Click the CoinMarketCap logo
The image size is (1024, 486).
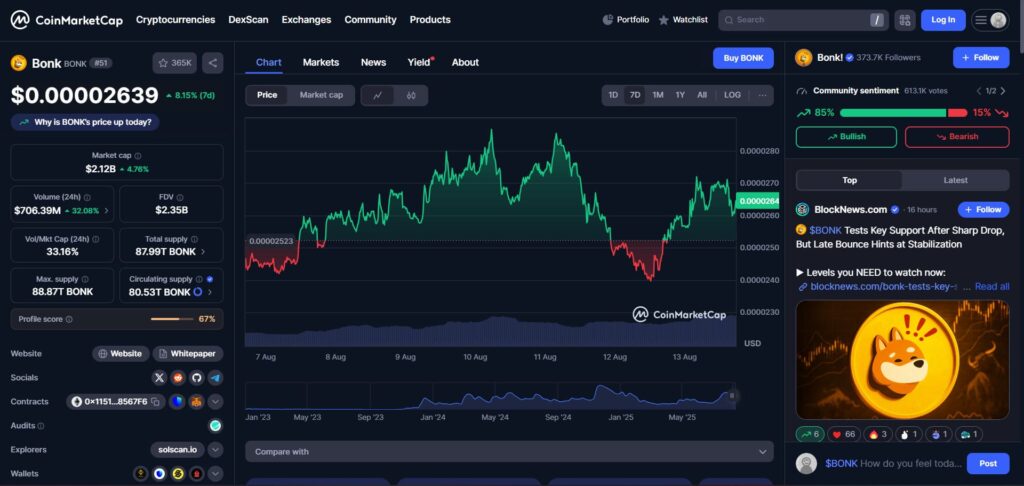click(x=67, y=20)
